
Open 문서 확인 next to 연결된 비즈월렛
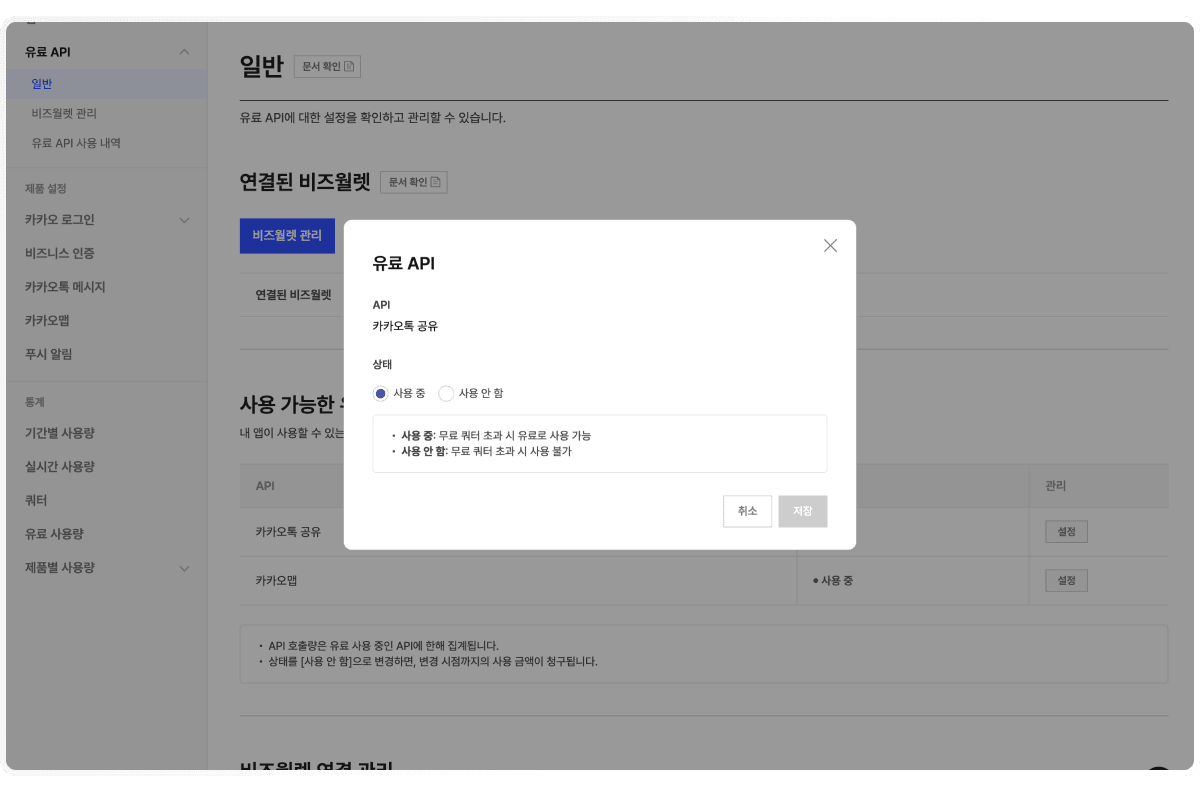click(x=413, y=182)
